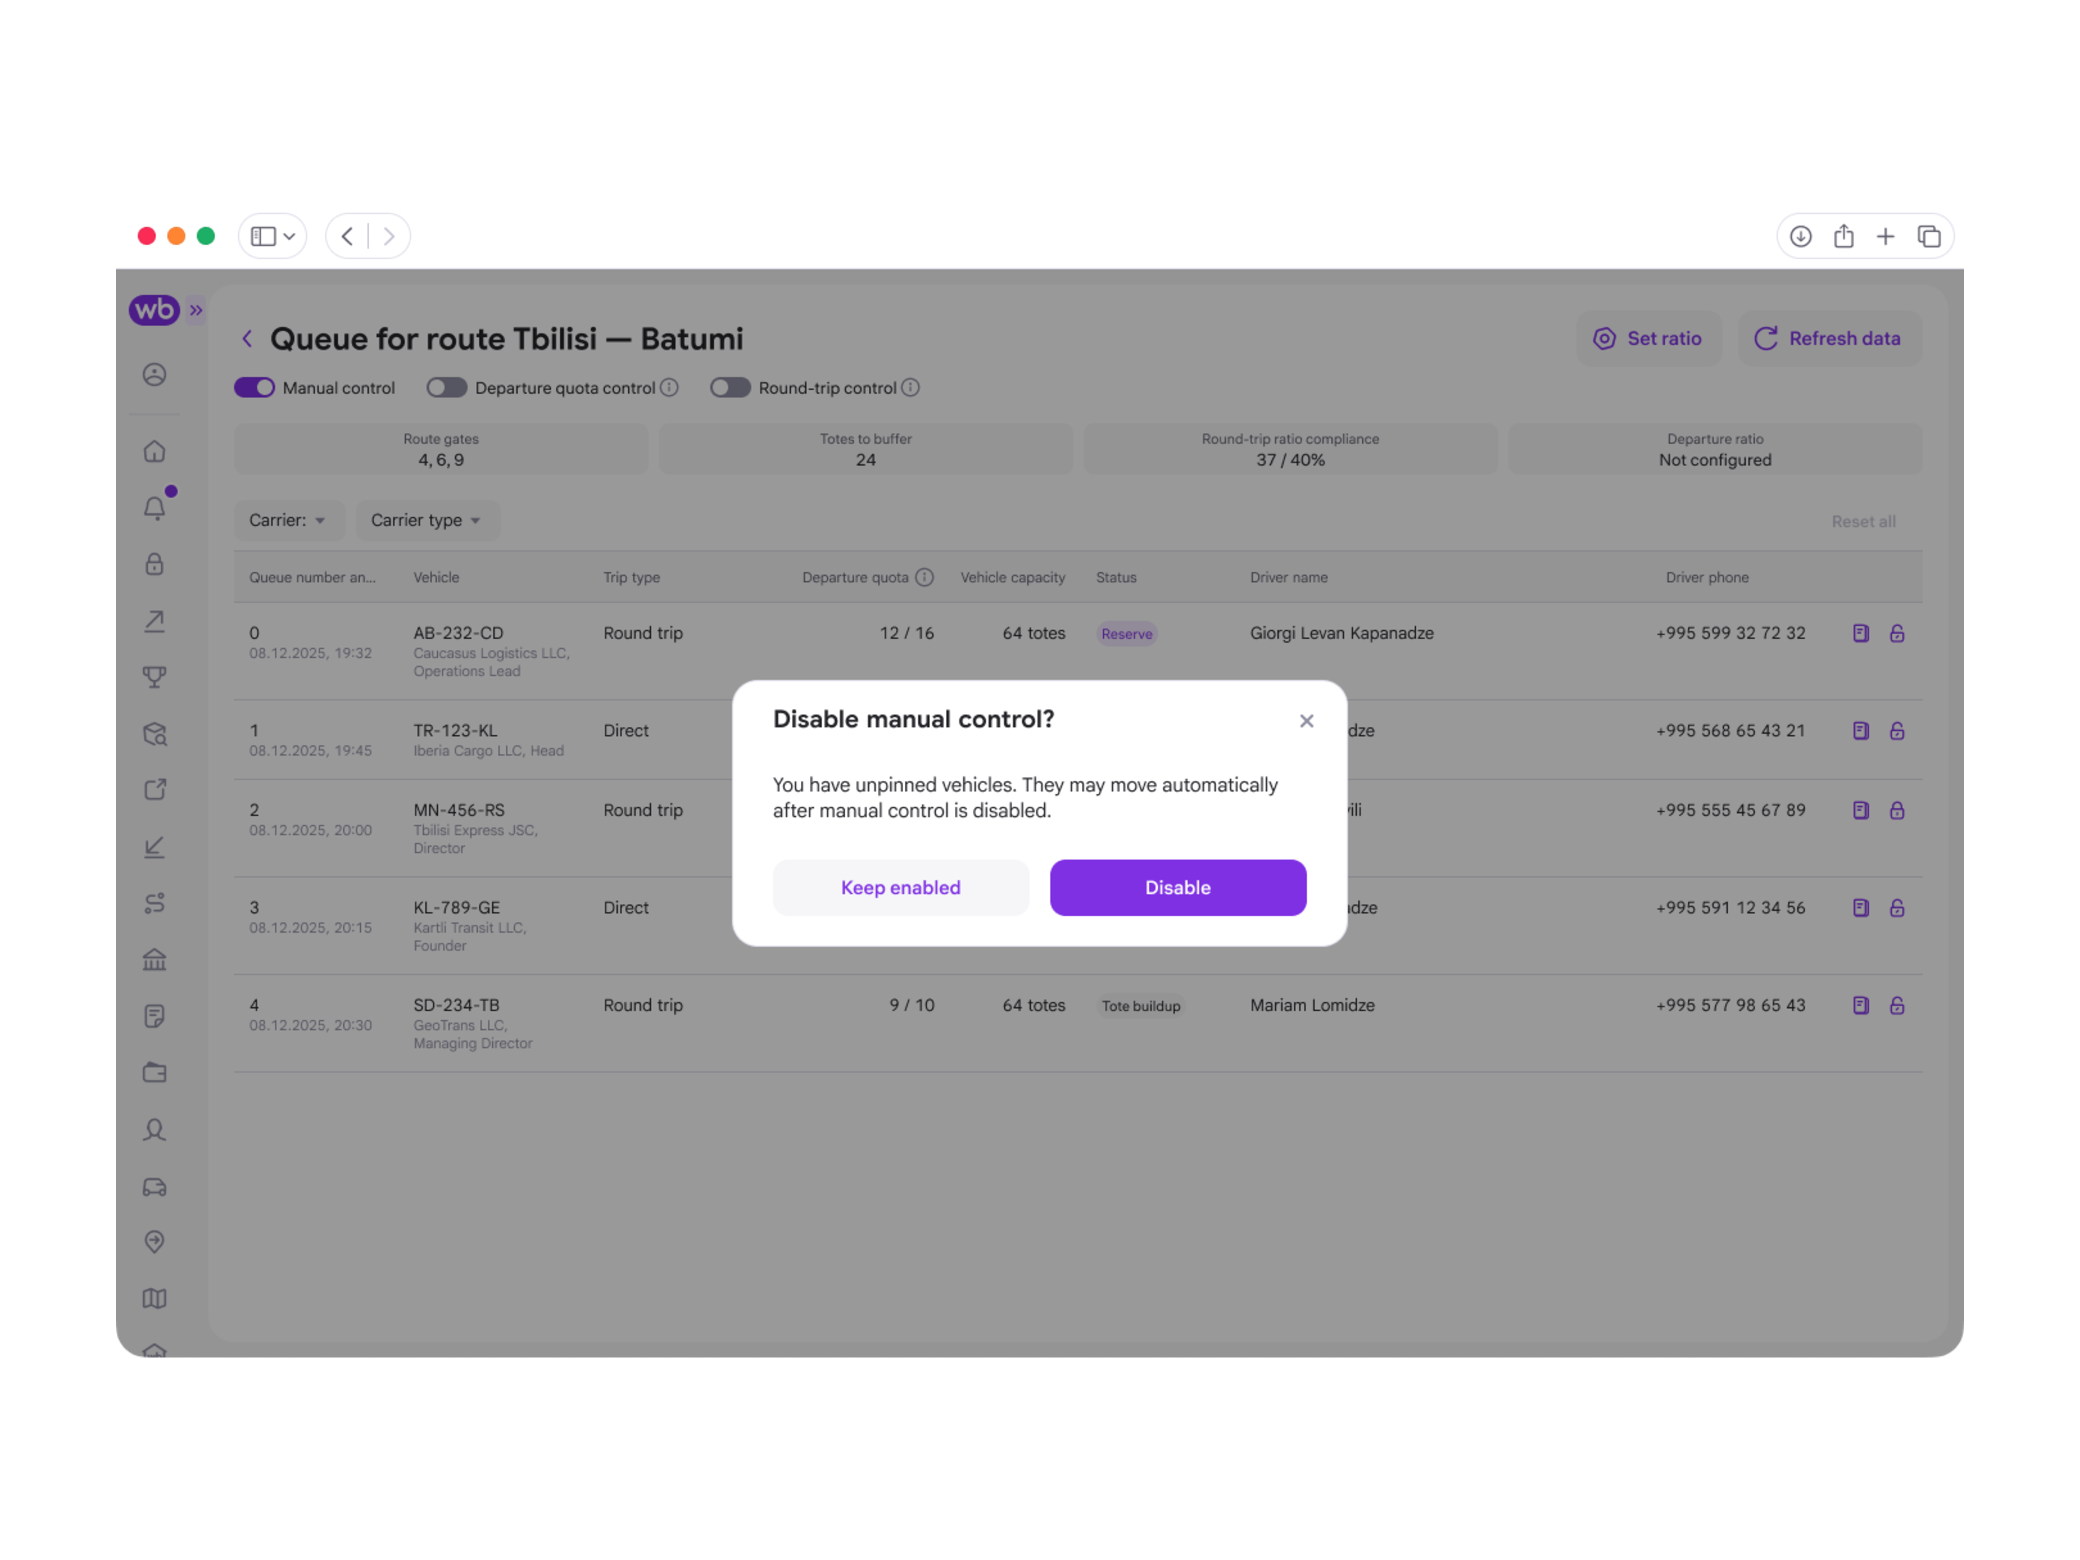Open the home icon in sidebar

coord(154,452)
